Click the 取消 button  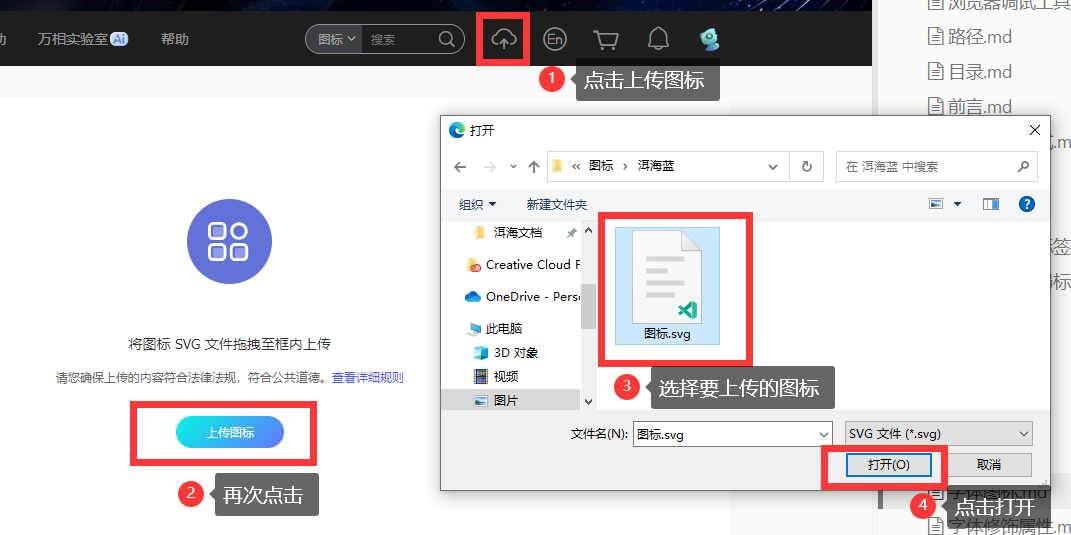(x=989, y=465)
